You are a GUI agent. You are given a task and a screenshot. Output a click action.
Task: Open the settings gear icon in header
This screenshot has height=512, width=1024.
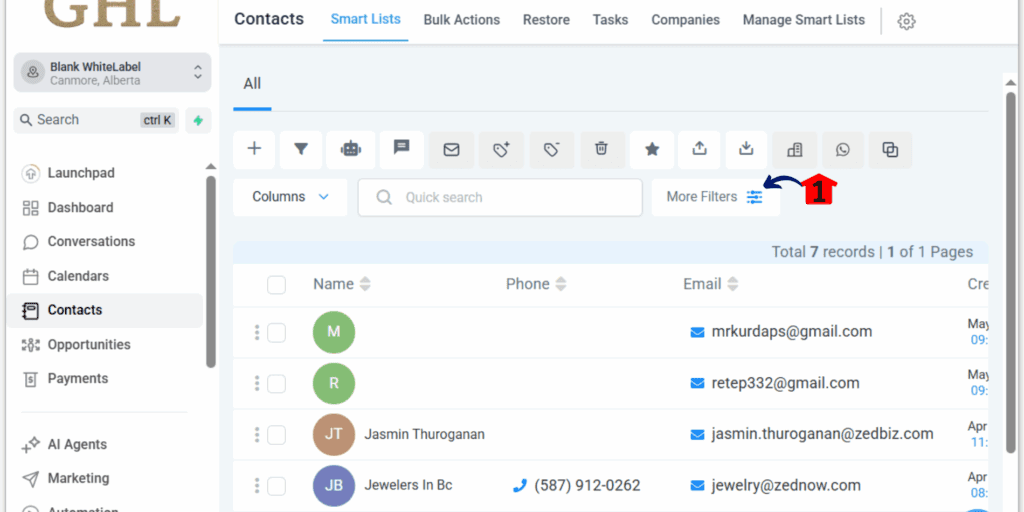click(x=906, y=22)
